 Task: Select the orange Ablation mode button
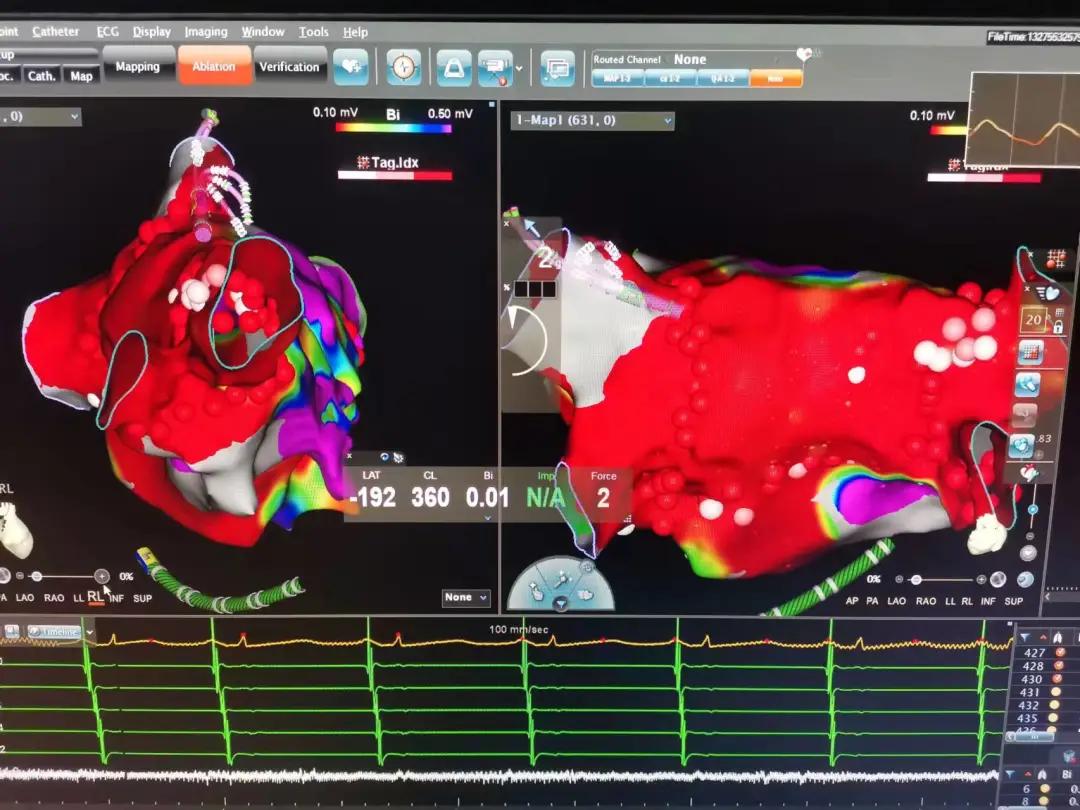click(x=214, y=66)
